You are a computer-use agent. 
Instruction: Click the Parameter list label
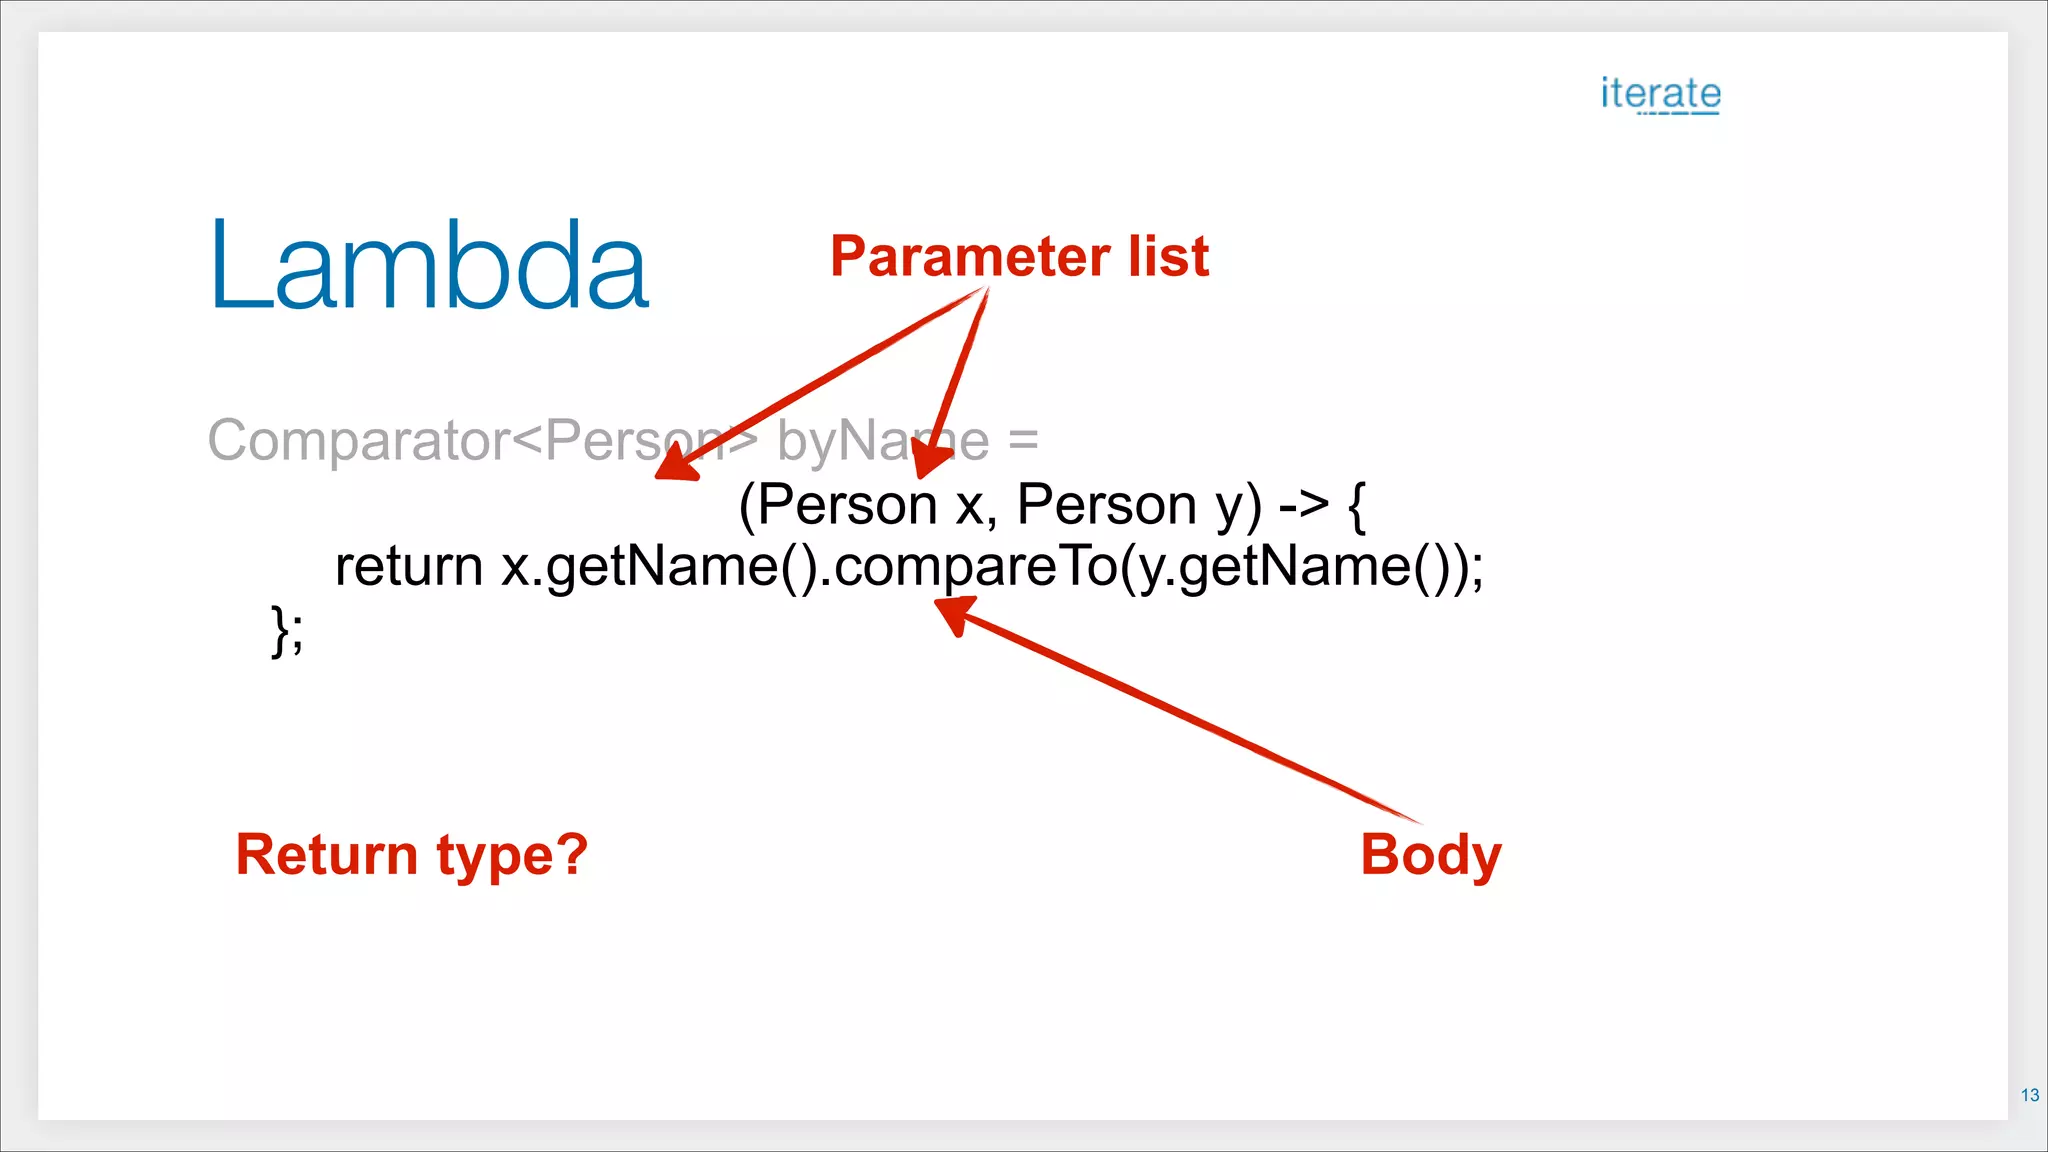coord(1019,256)
